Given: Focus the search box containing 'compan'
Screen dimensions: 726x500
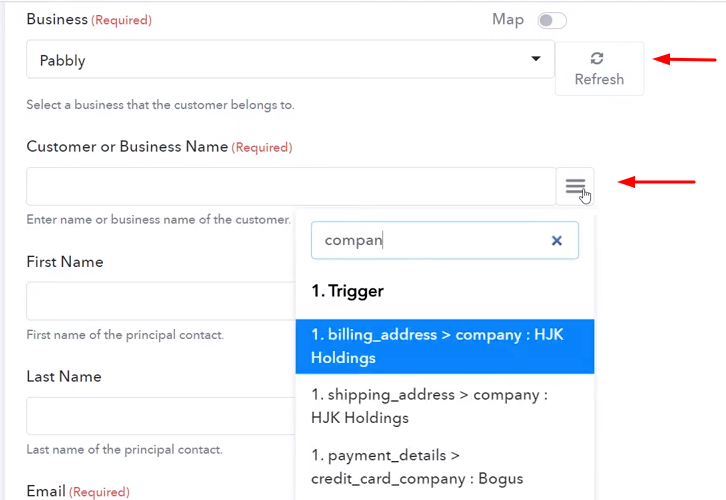Looking at the screenshot, I should pos(444,240).
